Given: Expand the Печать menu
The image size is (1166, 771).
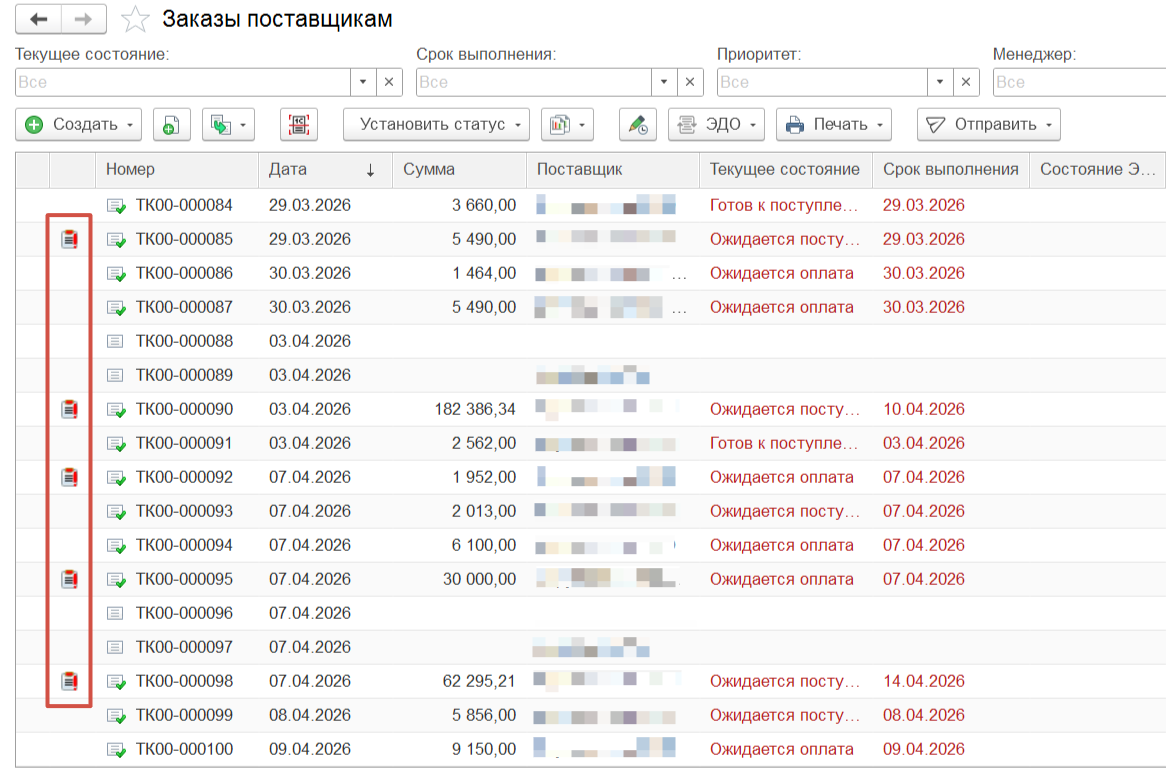Looking at the screenshot, I should coord(880,125).
